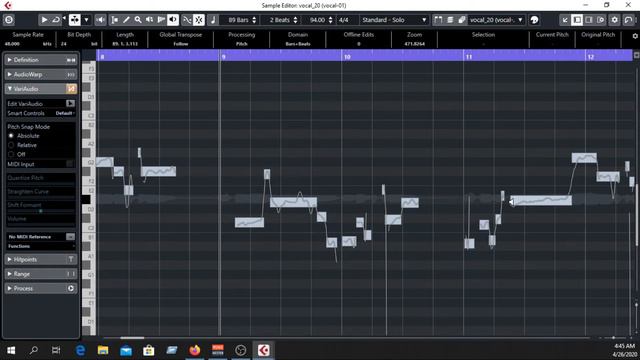Expand the Hitpoints section

click(x=9, y=260)
